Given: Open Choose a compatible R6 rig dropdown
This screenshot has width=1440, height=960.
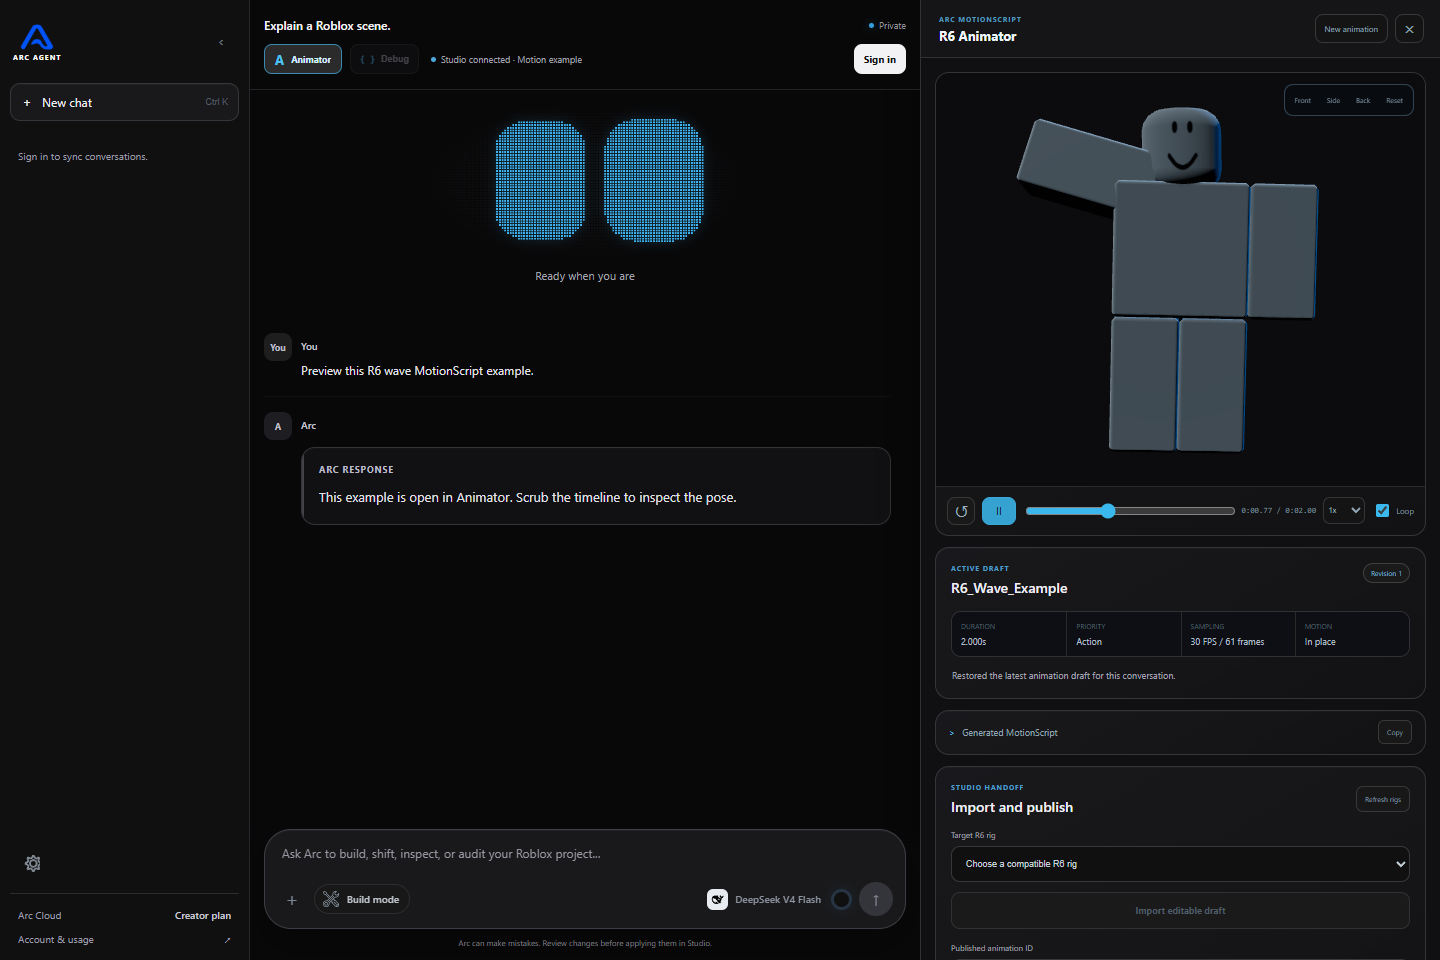Looking at the screenshot, I should 1180,864.
